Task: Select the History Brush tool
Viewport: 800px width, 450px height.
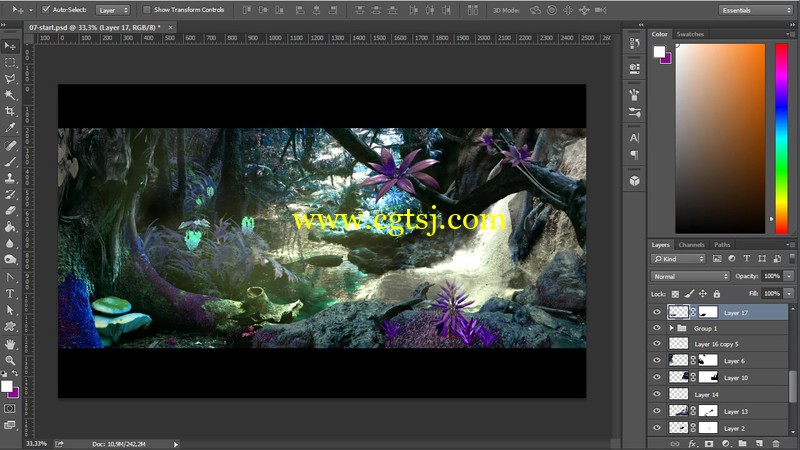Action: point(10,194)
